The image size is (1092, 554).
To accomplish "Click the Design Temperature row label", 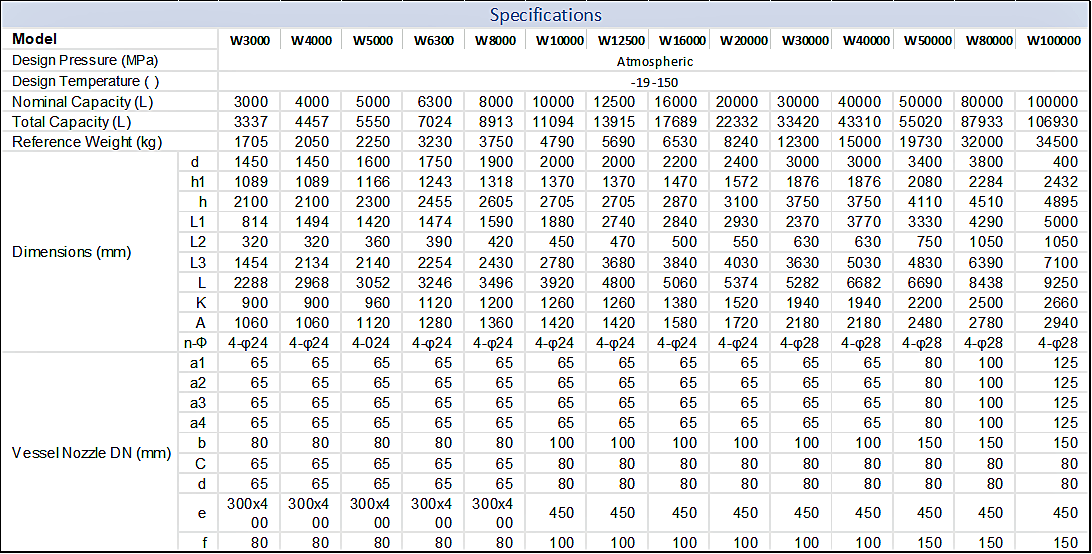I will coord(86,81).
